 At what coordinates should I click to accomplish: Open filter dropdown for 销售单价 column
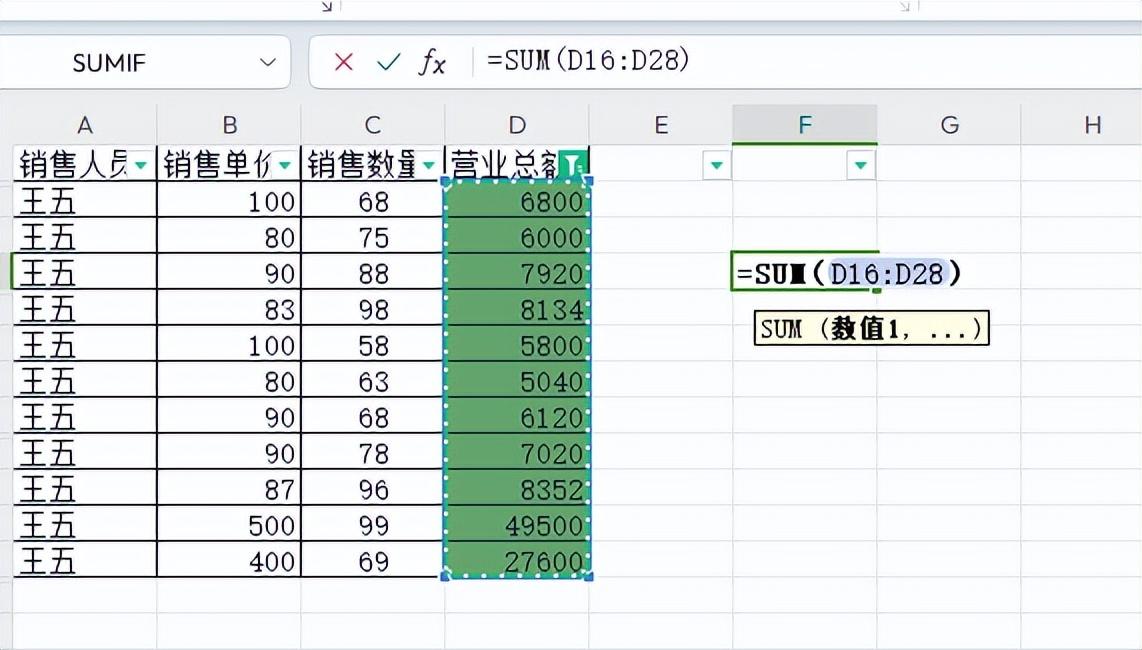click(286, 165)
